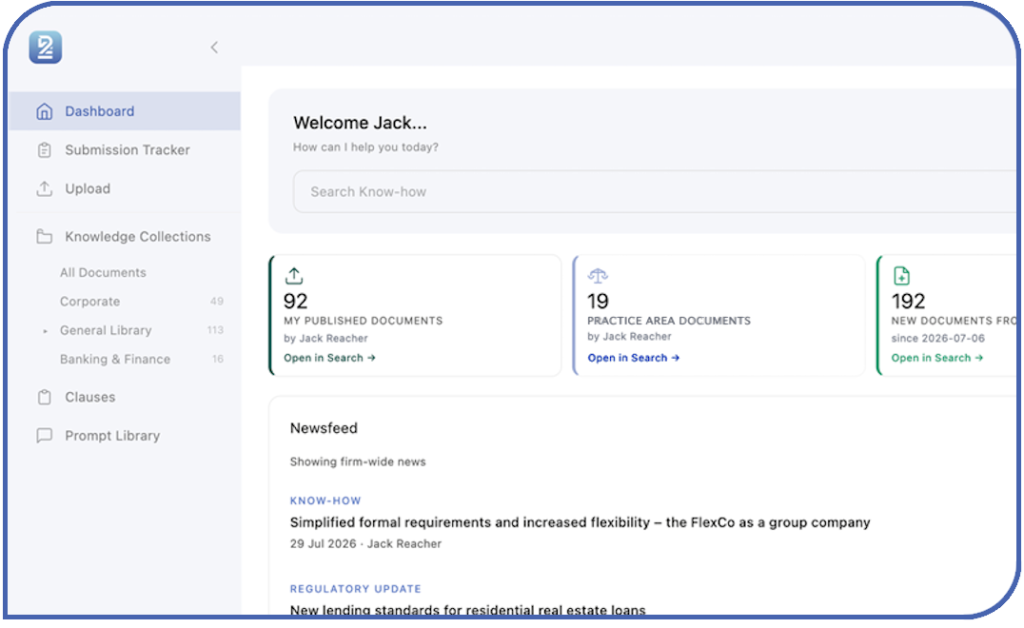The width and height of the screenshot is (1024, 628).
Task: Click the General Library count 113
Action: point(216,330)
